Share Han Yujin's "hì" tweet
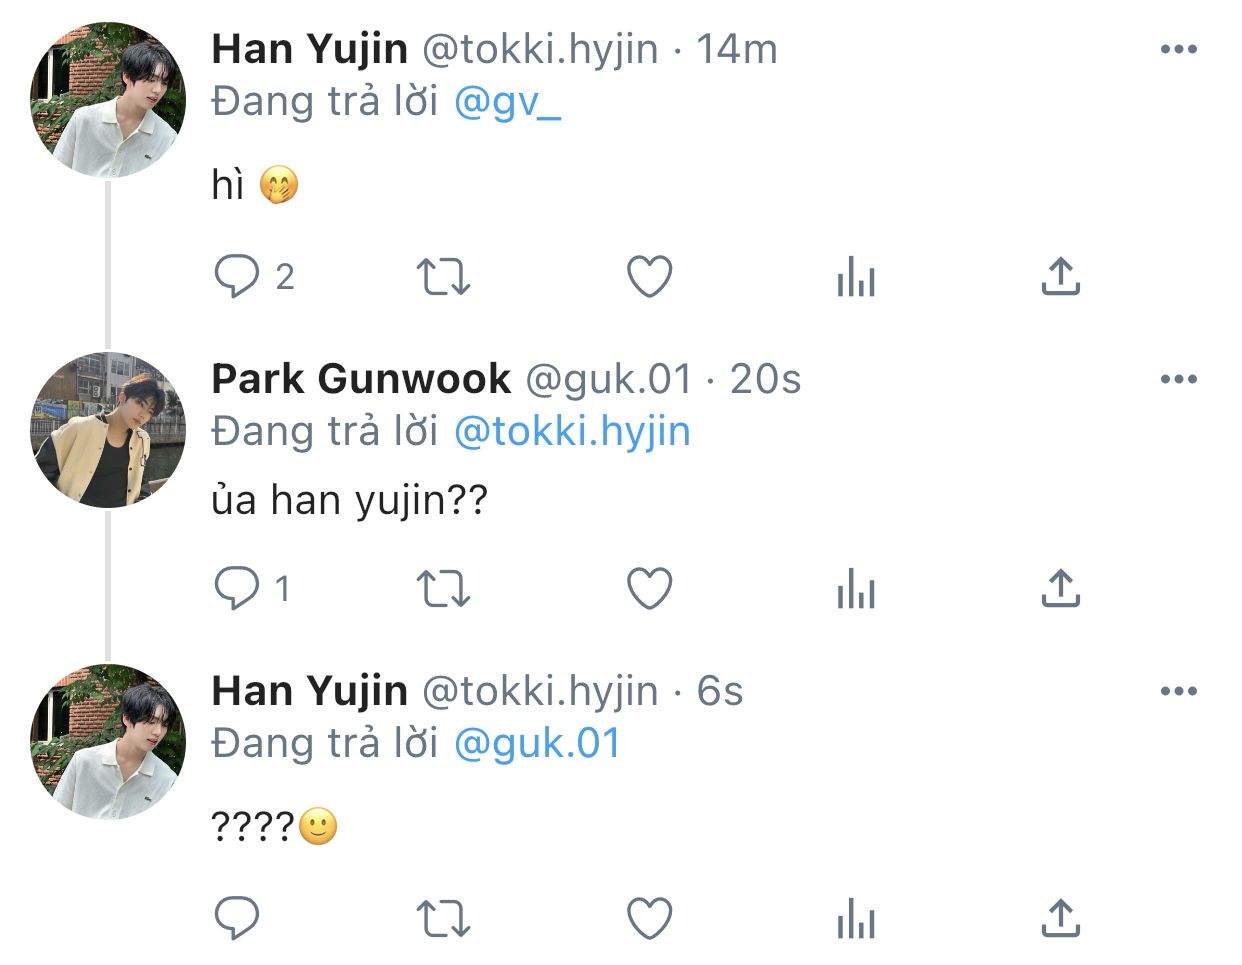Image resolution: width=1242 pixels, height=965 pixels. point(1061,277)
